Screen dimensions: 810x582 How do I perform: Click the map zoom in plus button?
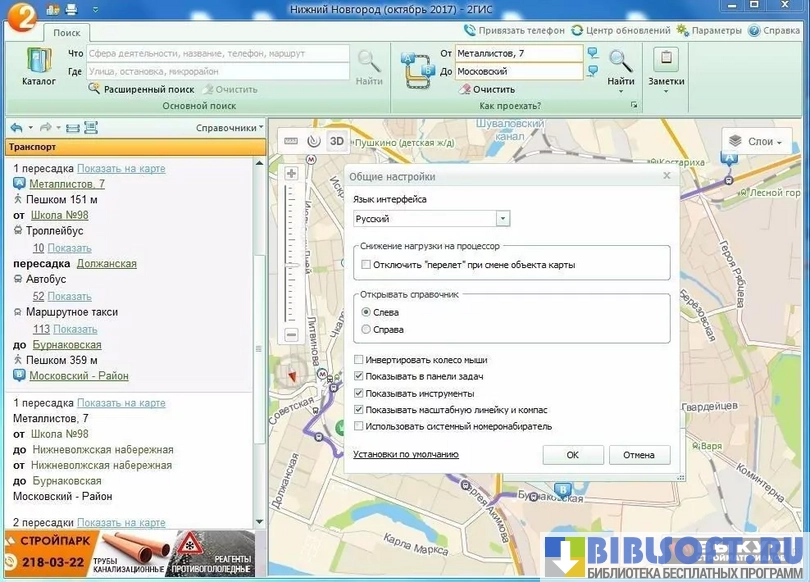292,174
